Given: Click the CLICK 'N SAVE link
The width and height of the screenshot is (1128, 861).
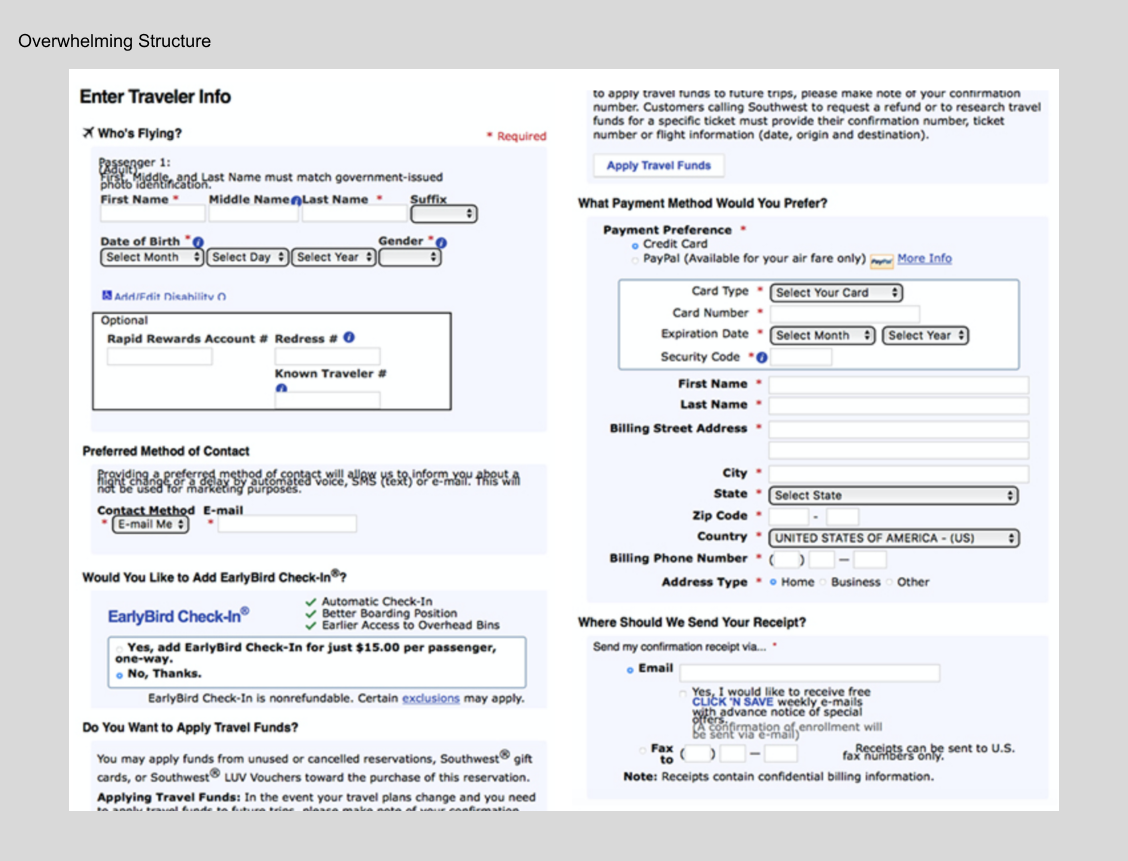Looking at the screenshot, I should 732,701.
